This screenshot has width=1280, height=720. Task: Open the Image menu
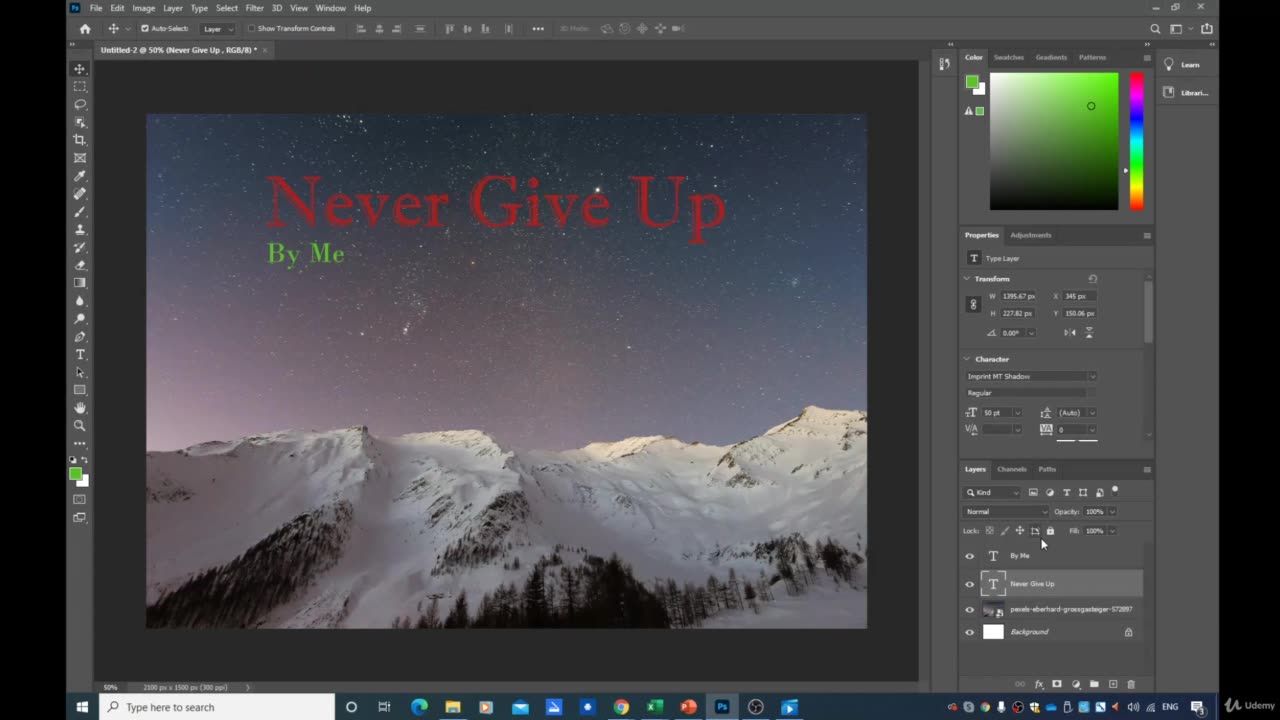click(x=144, y=8)
